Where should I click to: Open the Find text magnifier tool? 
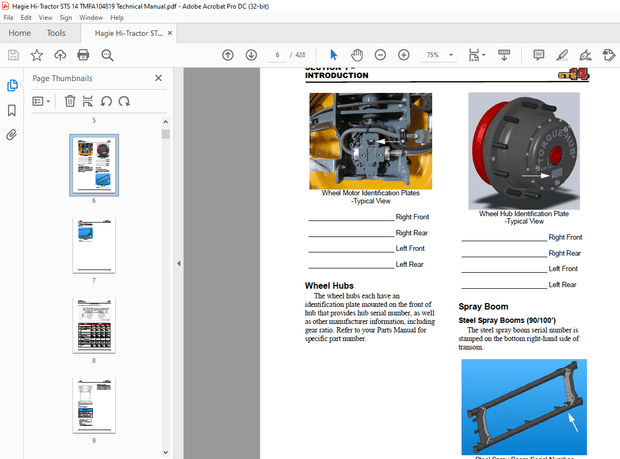pyautogui.click(x=107, y=55)
